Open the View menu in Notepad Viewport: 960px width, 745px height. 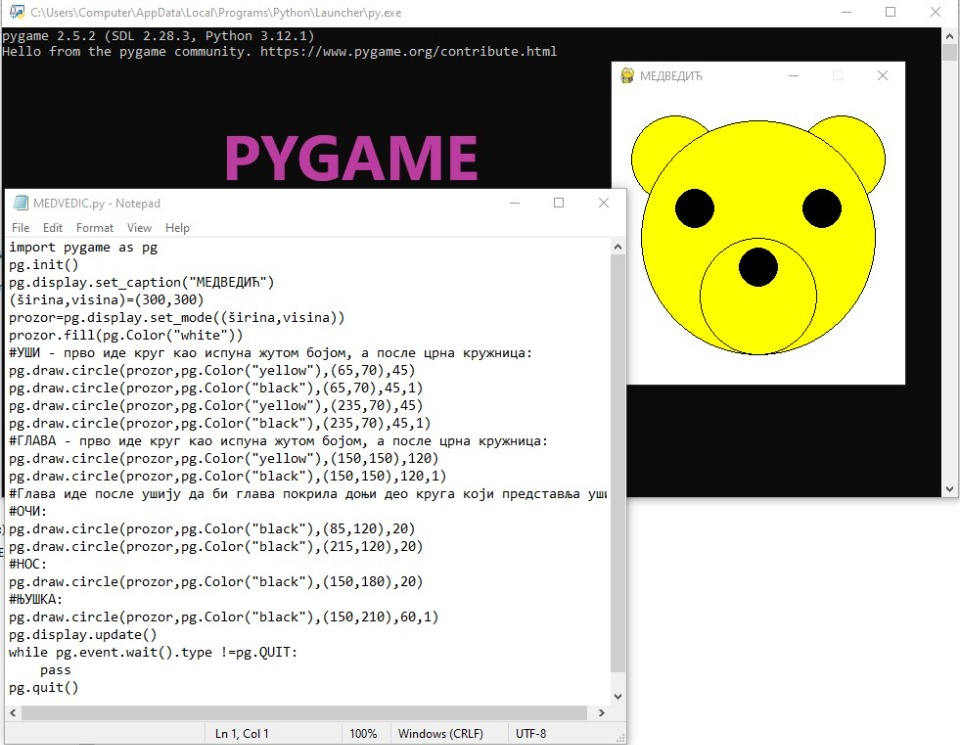coord(139,228)
